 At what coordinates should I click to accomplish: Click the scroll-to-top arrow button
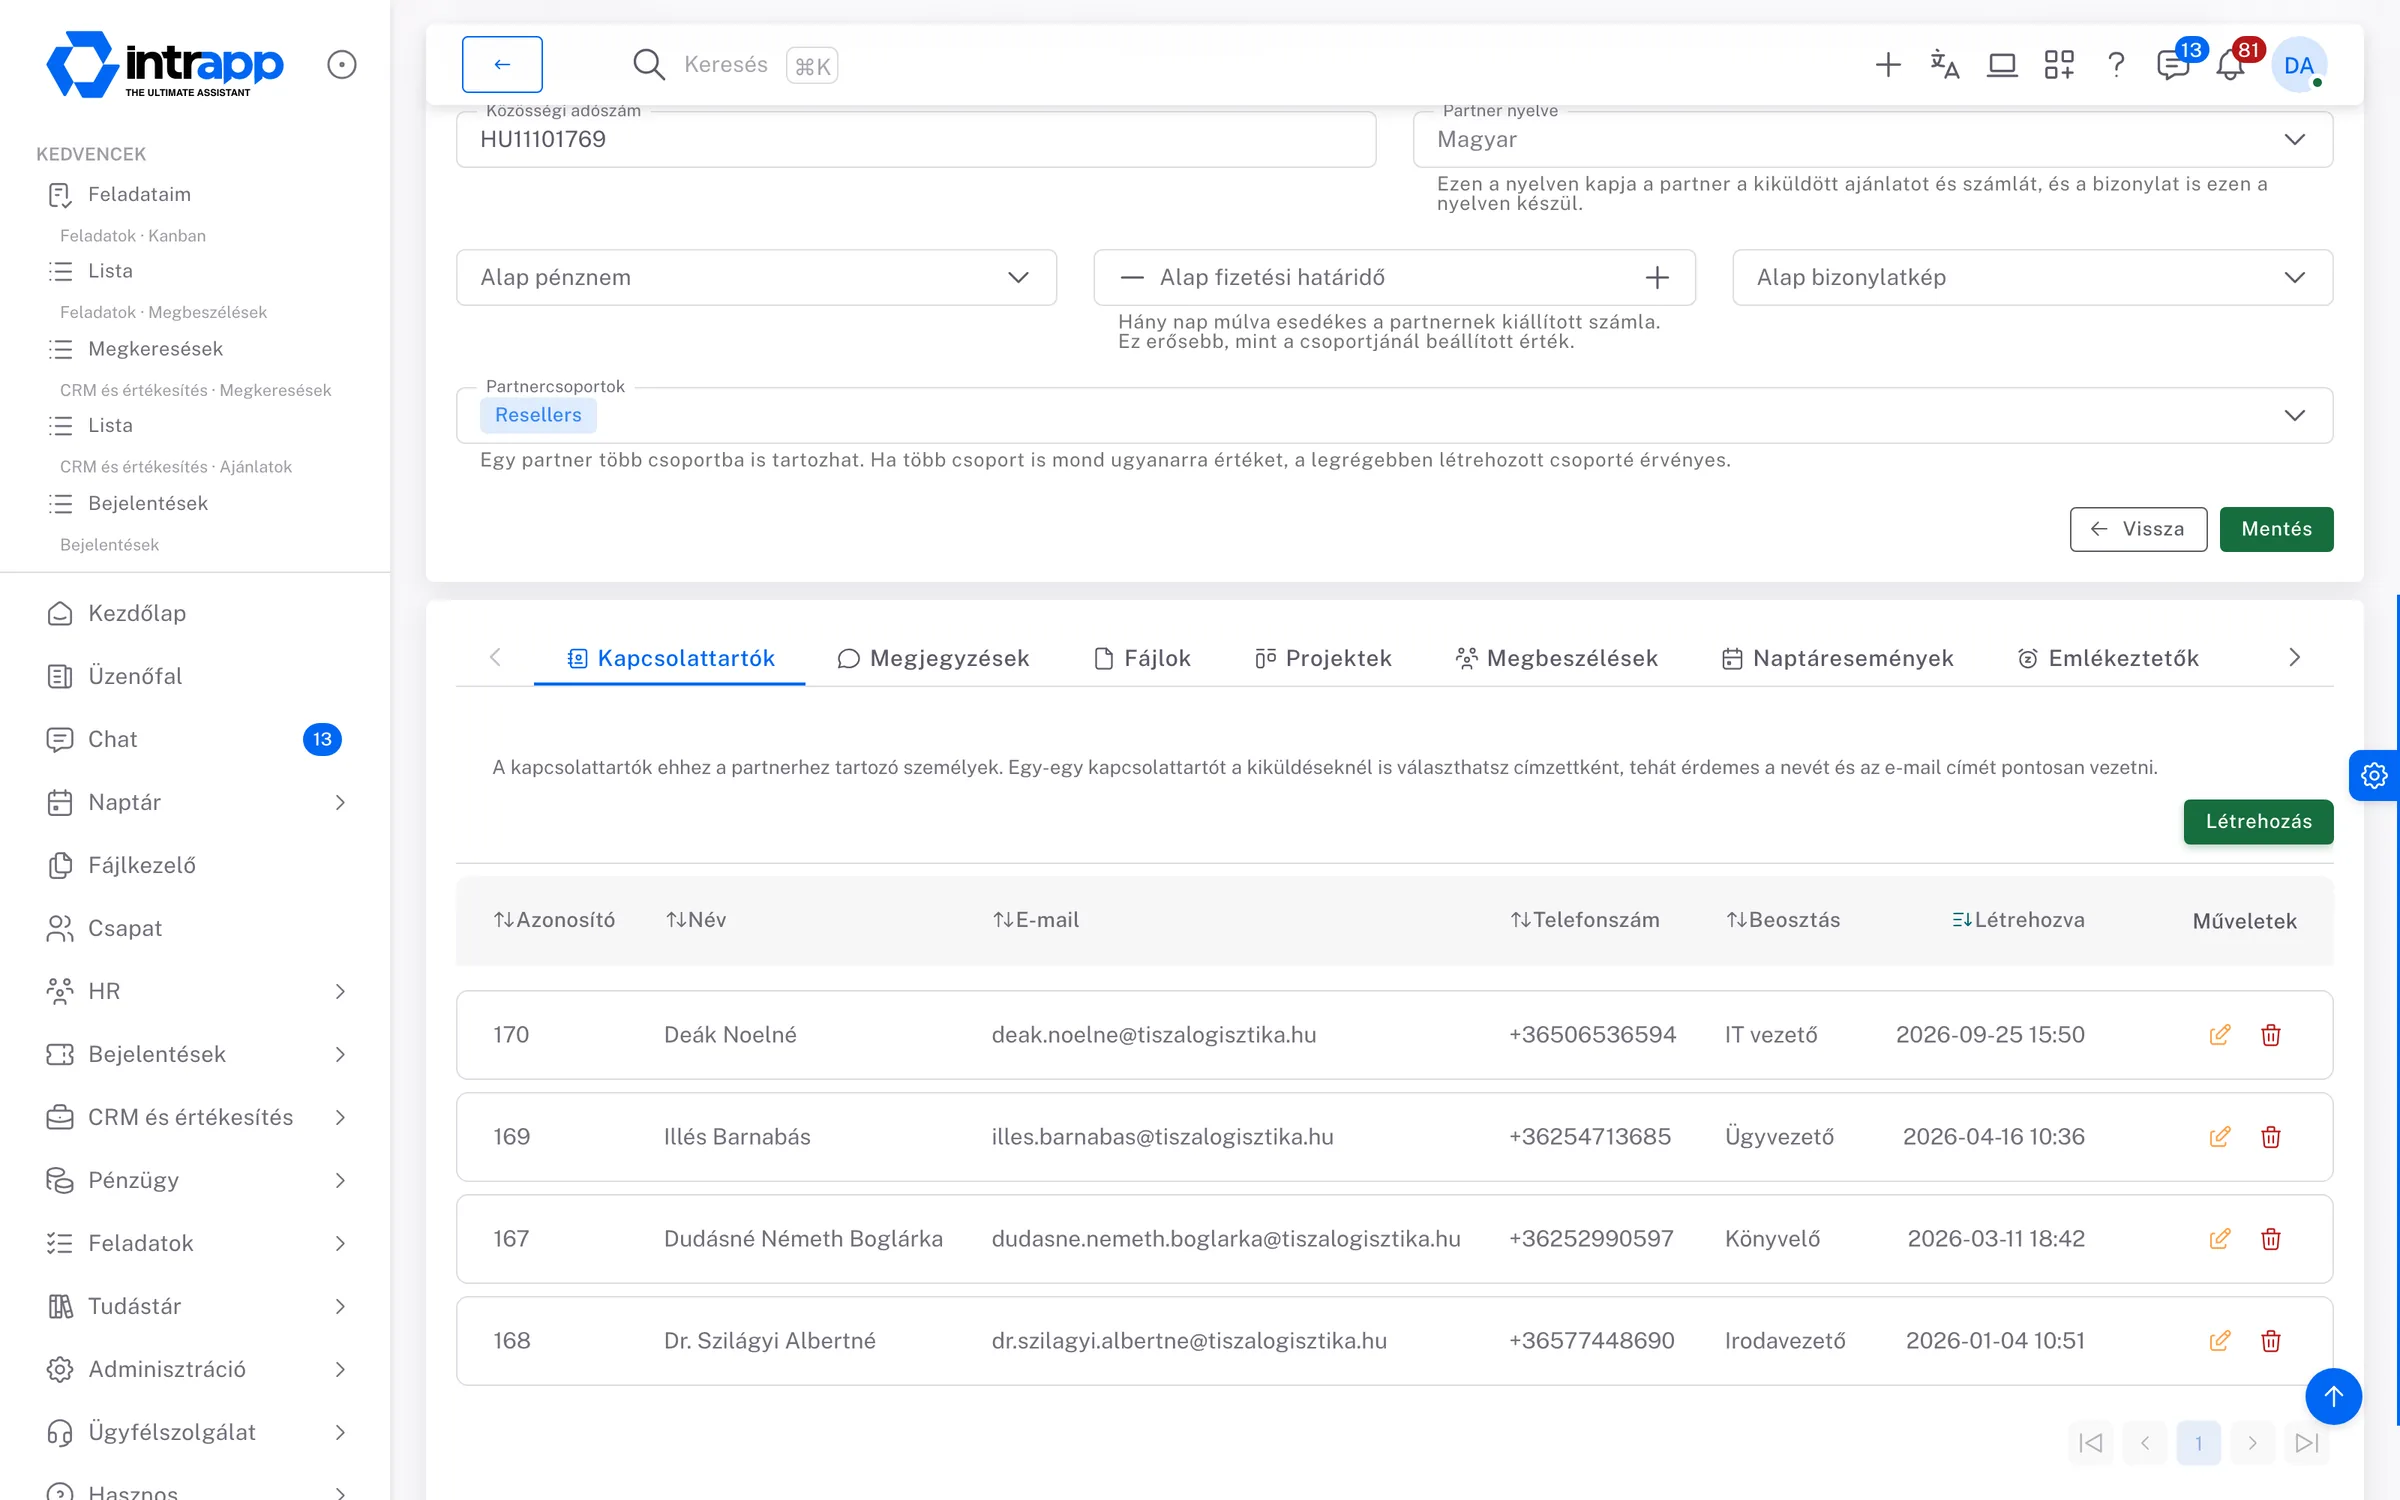tap(2333, 1396)
